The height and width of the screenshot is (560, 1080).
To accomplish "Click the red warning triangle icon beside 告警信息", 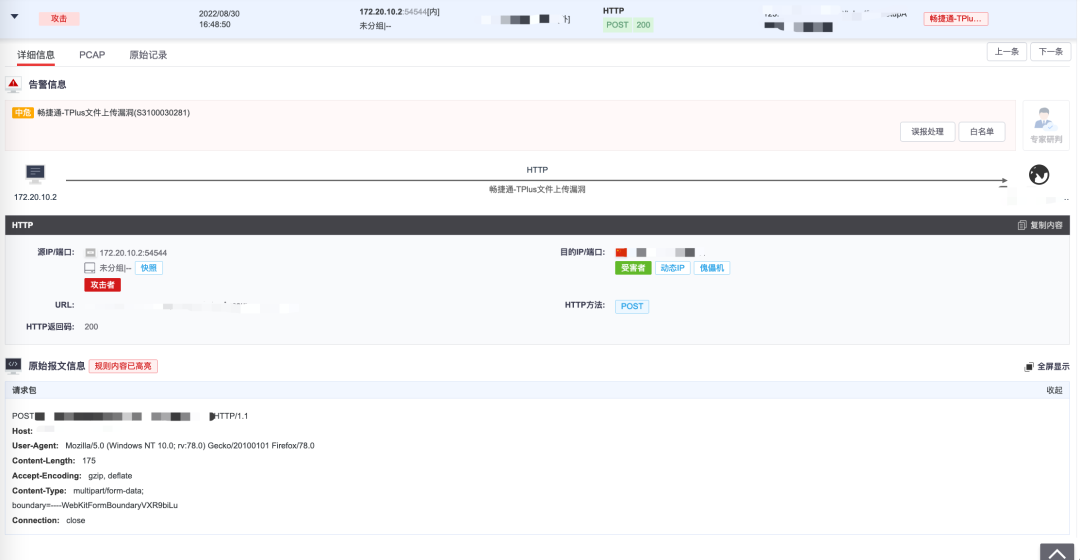I will tap(13, 84).
